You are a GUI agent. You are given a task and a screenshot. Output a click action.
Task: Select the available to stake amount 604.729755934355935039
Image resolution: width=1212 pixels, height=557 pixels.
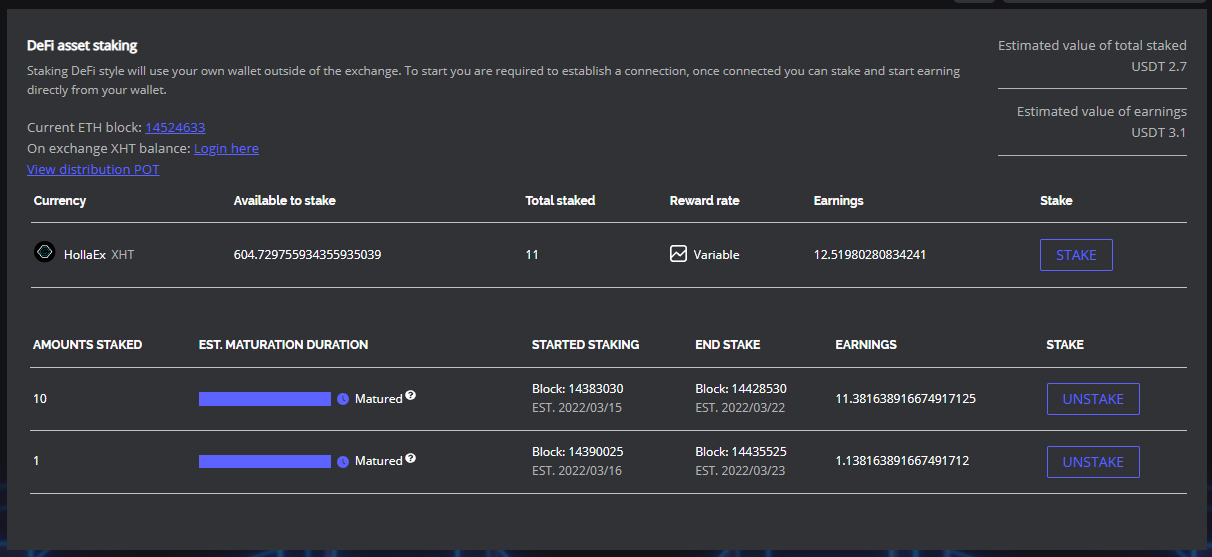pos(307,255)
